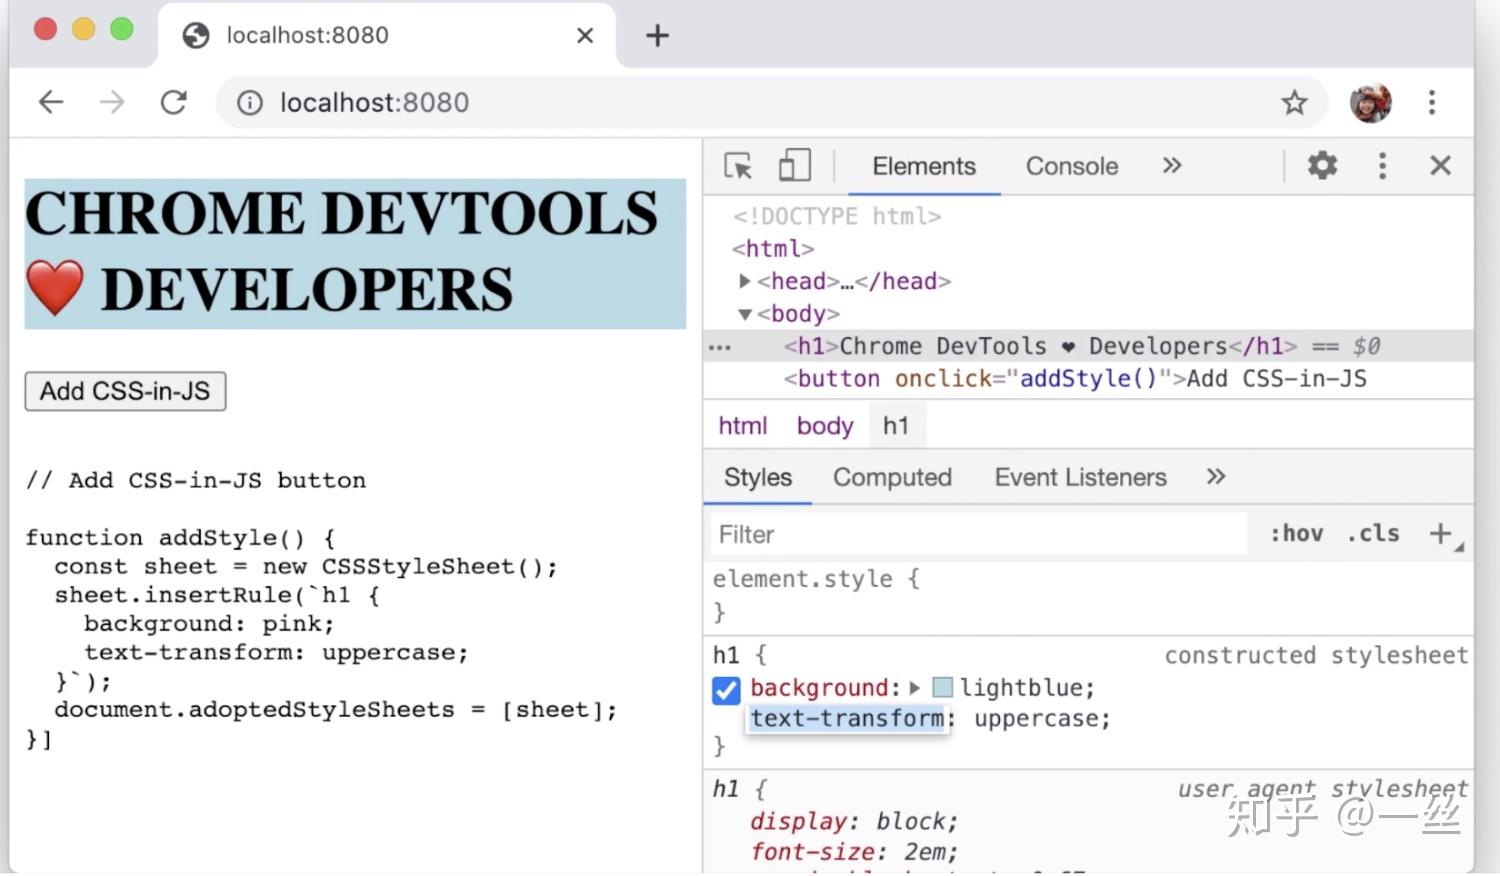Toggle the .cls element classes pane
The height and width of the screenshot is (876, 1500).
[x=1373, y=534]
